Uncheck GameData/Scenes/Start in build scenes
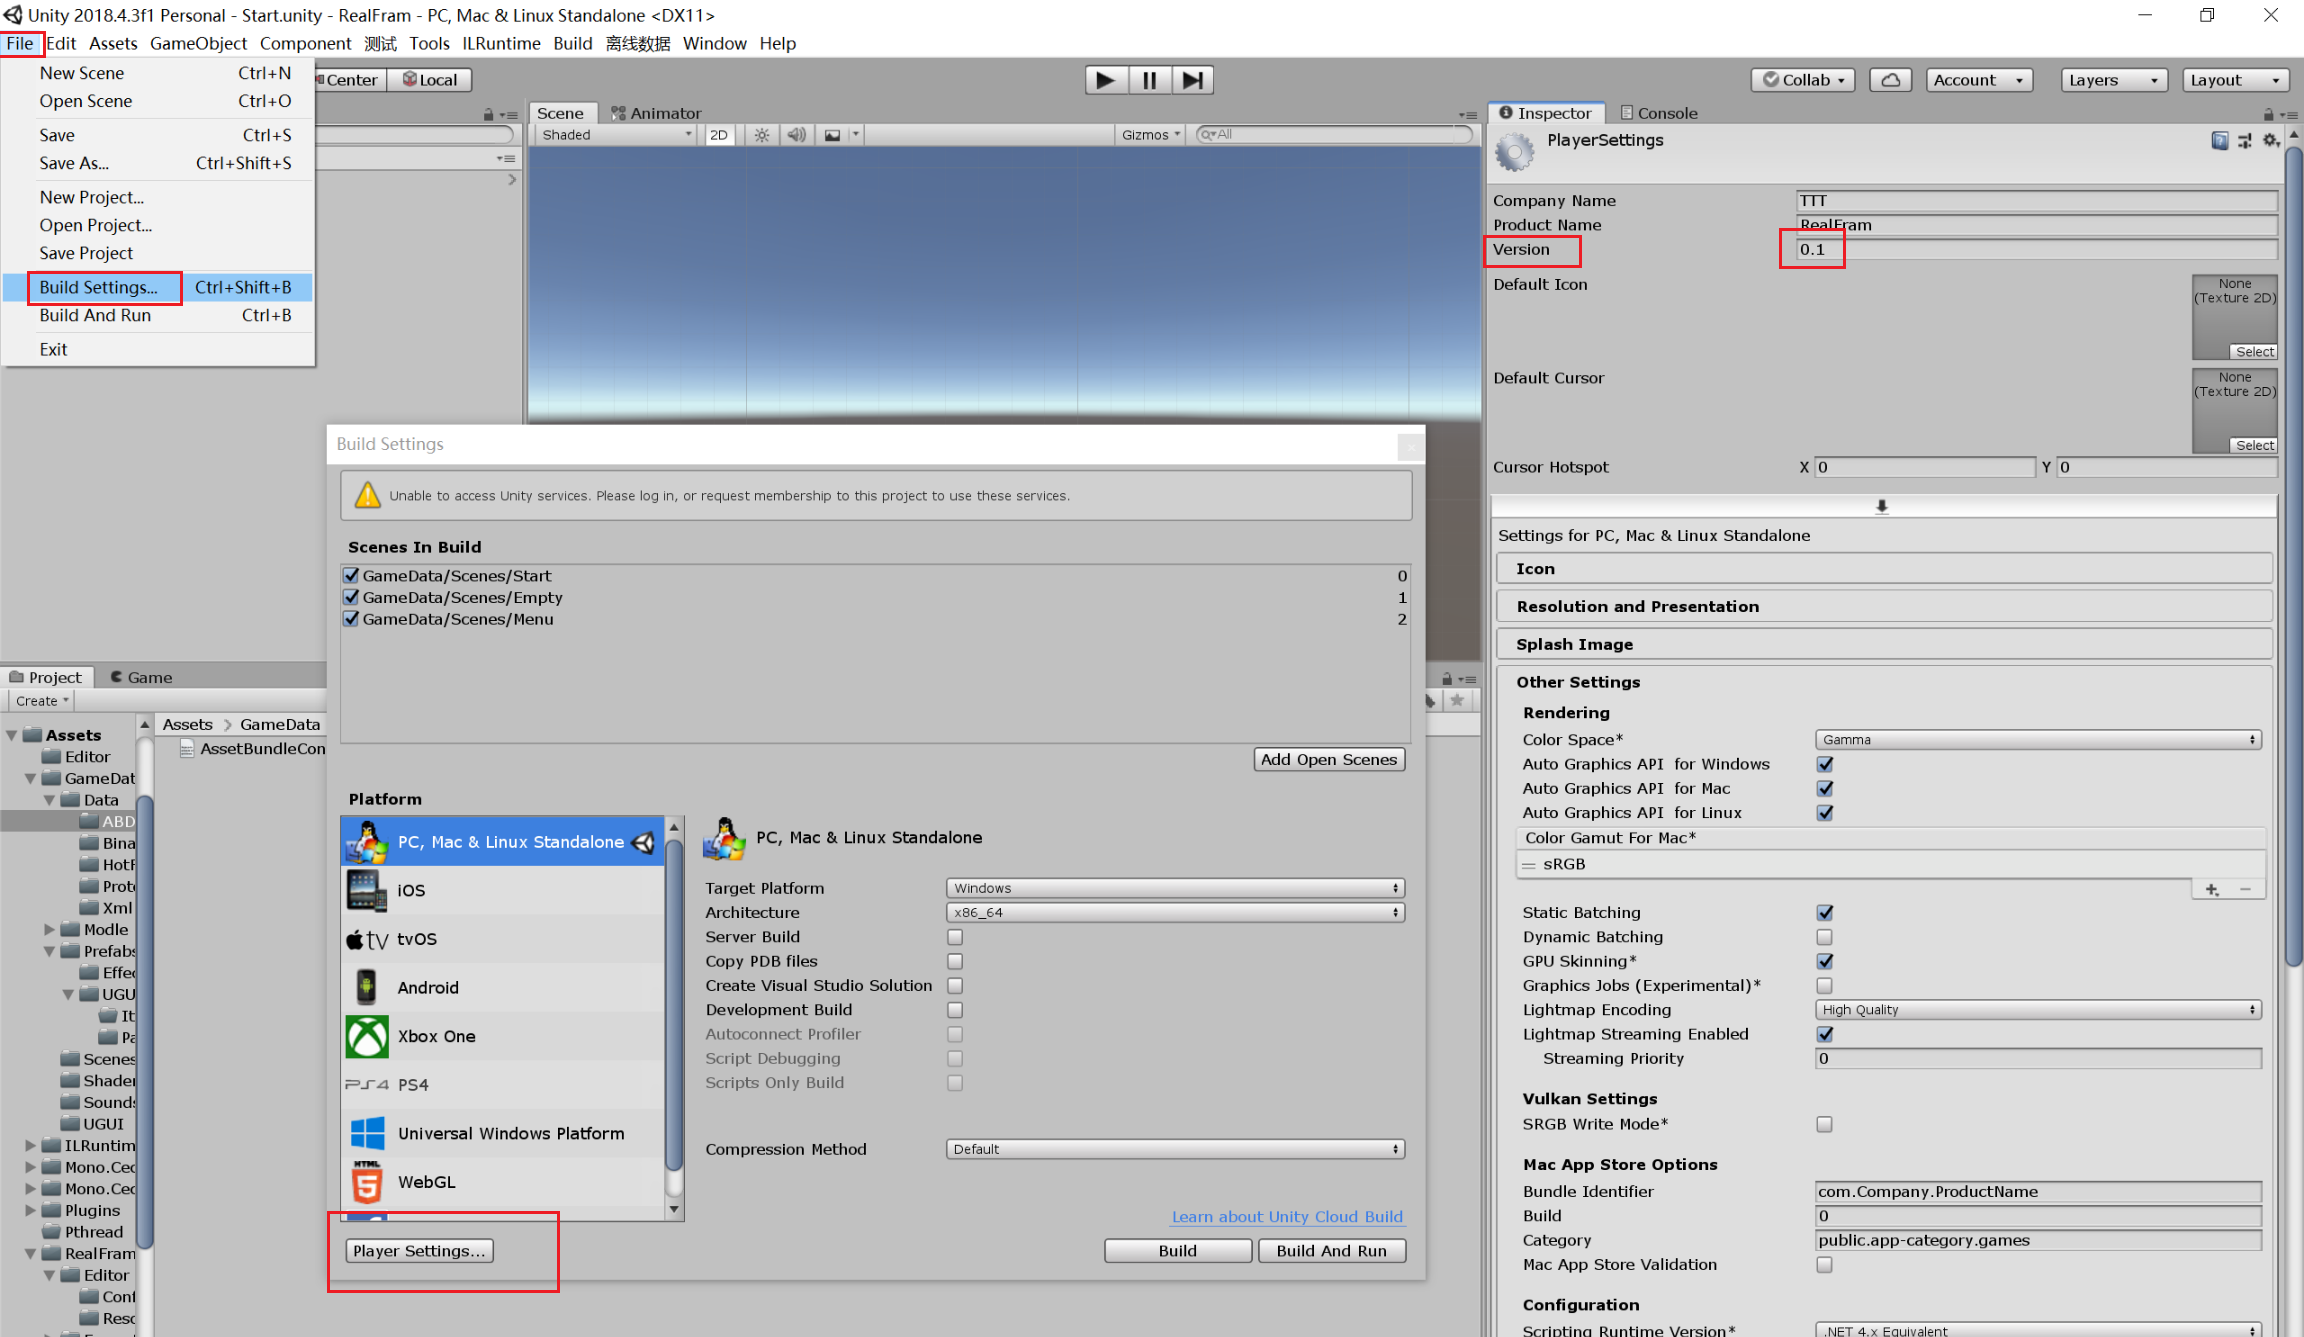This screenshot has width=2304, height=1337. 351,575
